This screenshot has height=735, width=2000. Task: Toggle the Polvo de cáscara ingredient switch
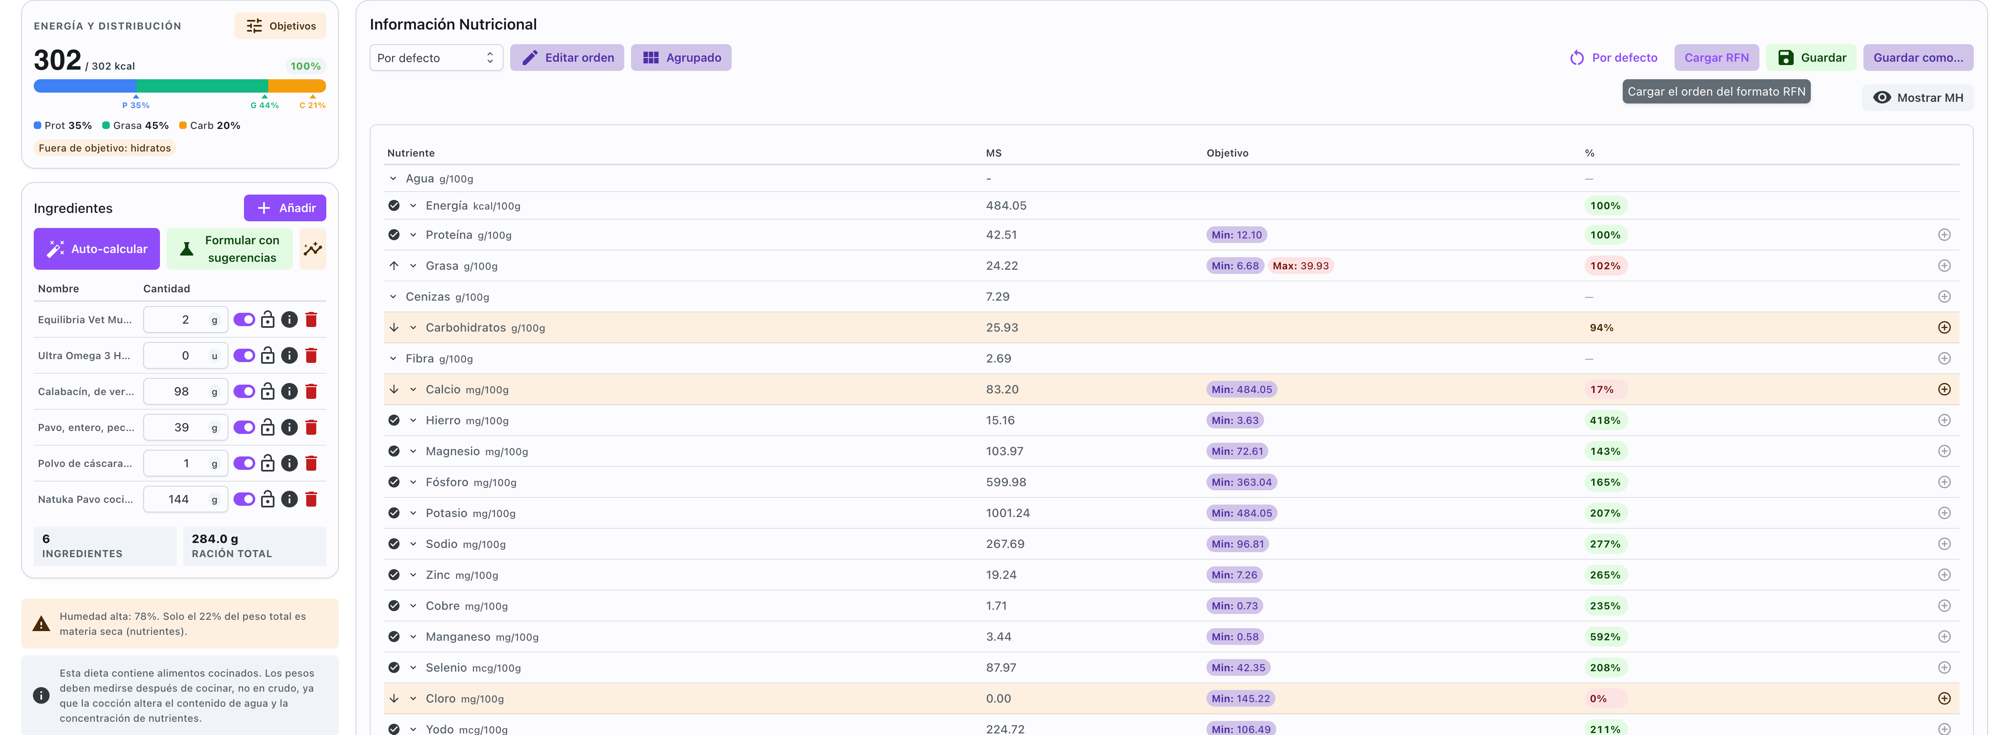(244, 464)
